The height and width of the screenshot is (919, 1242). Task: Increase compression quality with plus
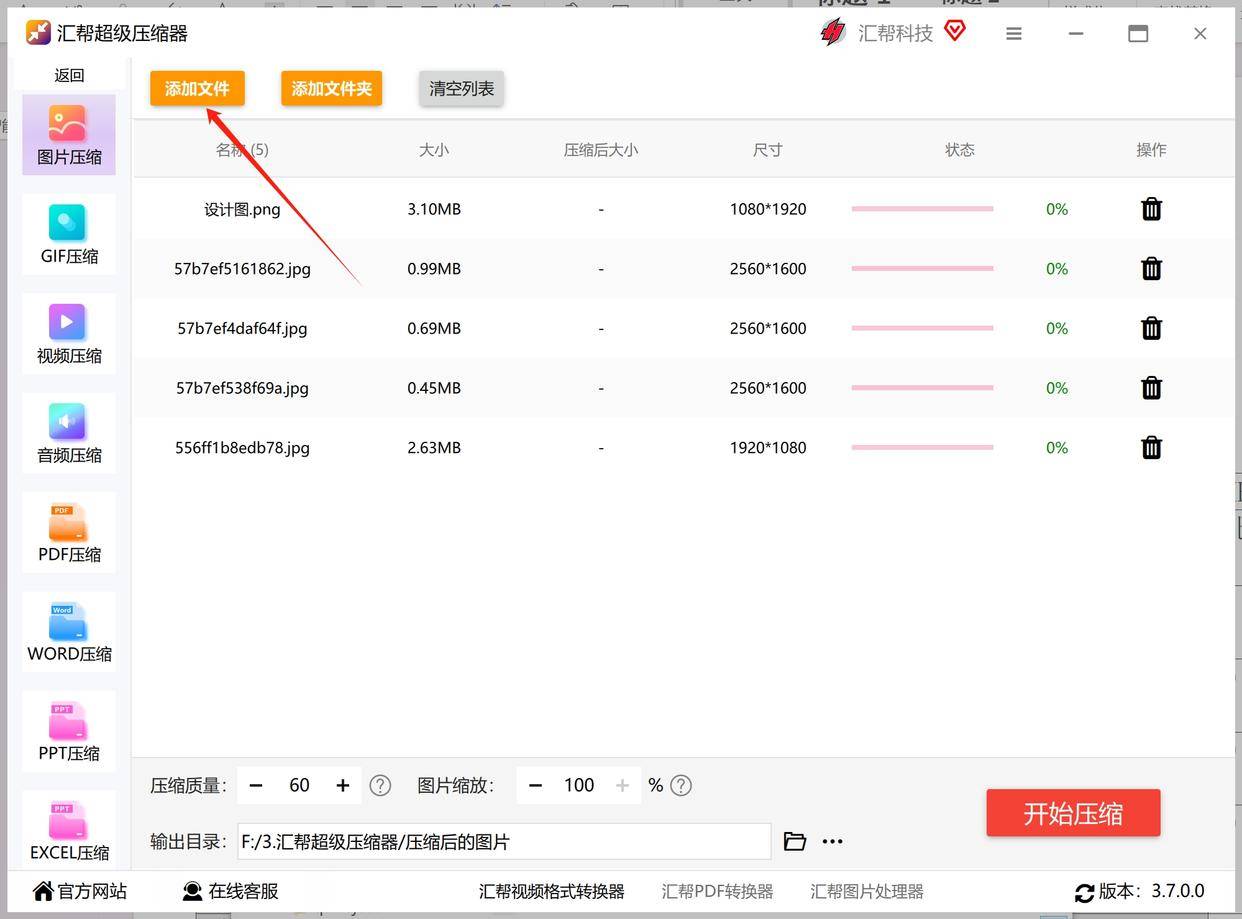click(343, 786)
